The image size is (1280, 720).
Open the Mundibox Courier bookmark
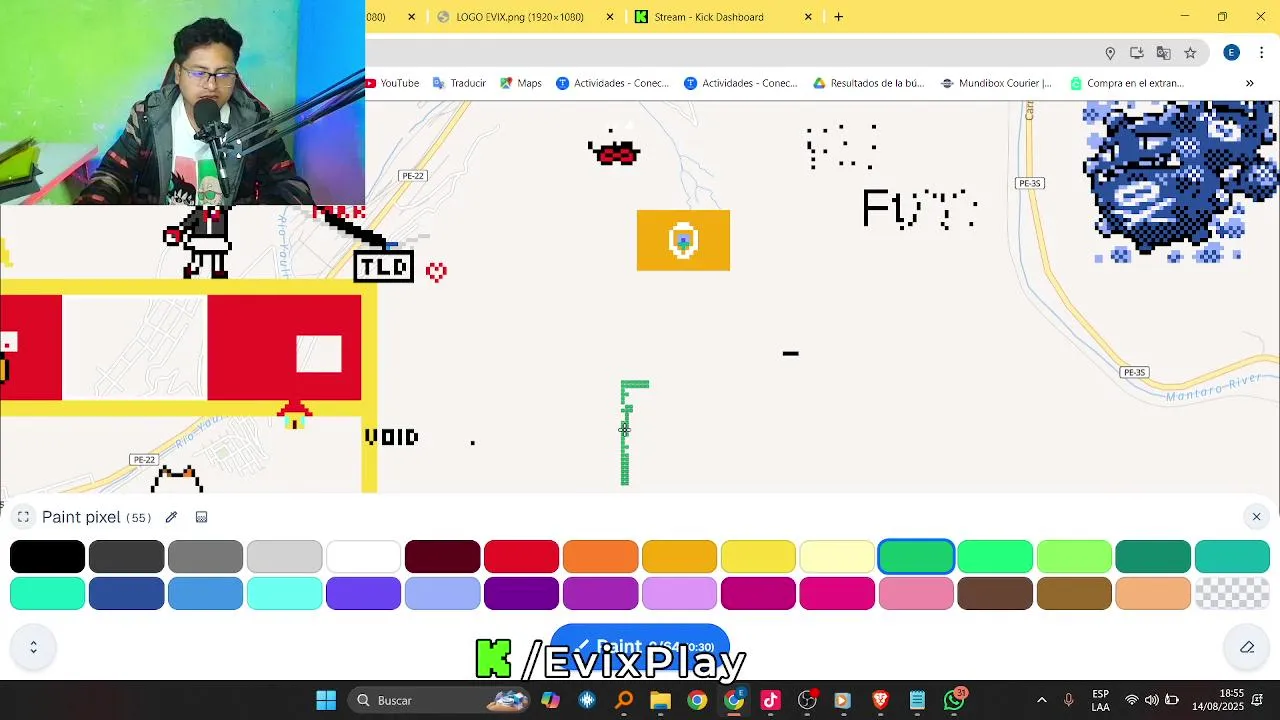point(997,83)
